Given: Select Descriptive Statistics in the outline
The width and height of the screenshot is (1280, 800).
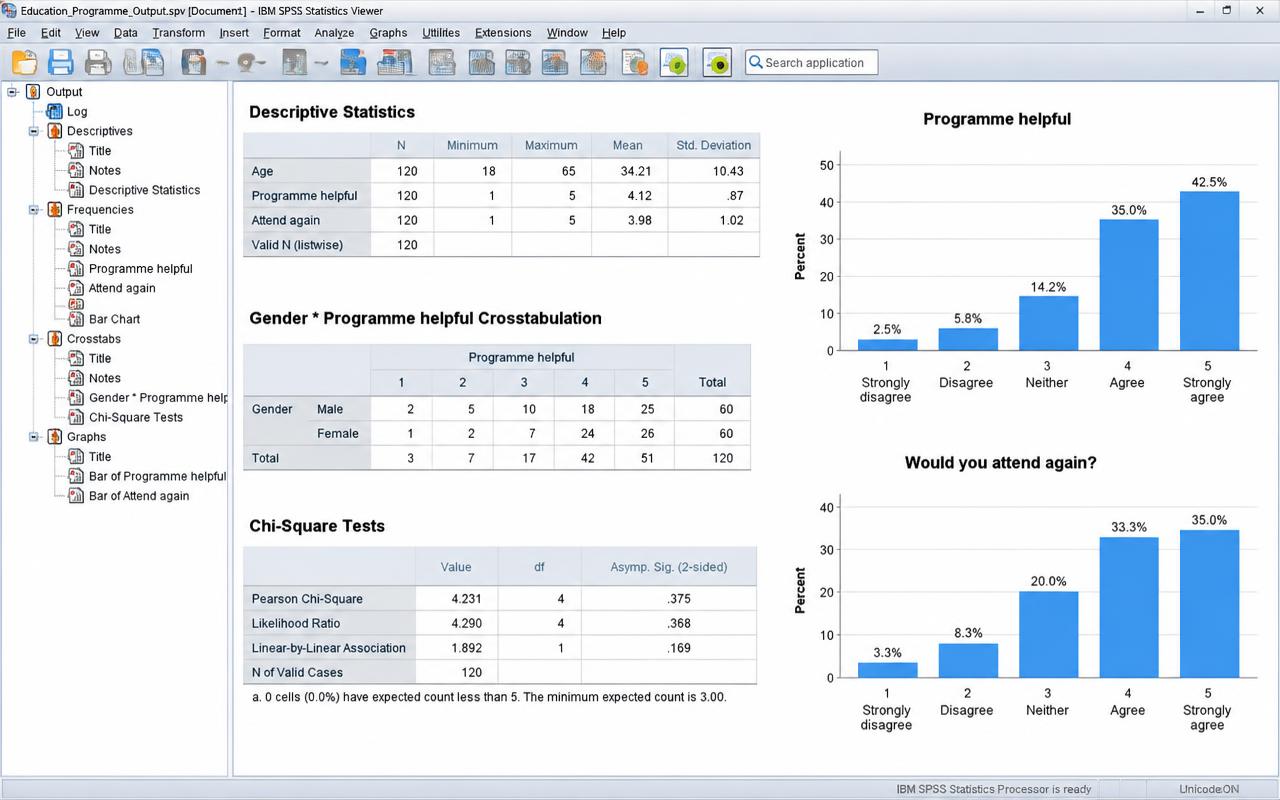Looking at the screenshot, I should click(x=144, y=190).
